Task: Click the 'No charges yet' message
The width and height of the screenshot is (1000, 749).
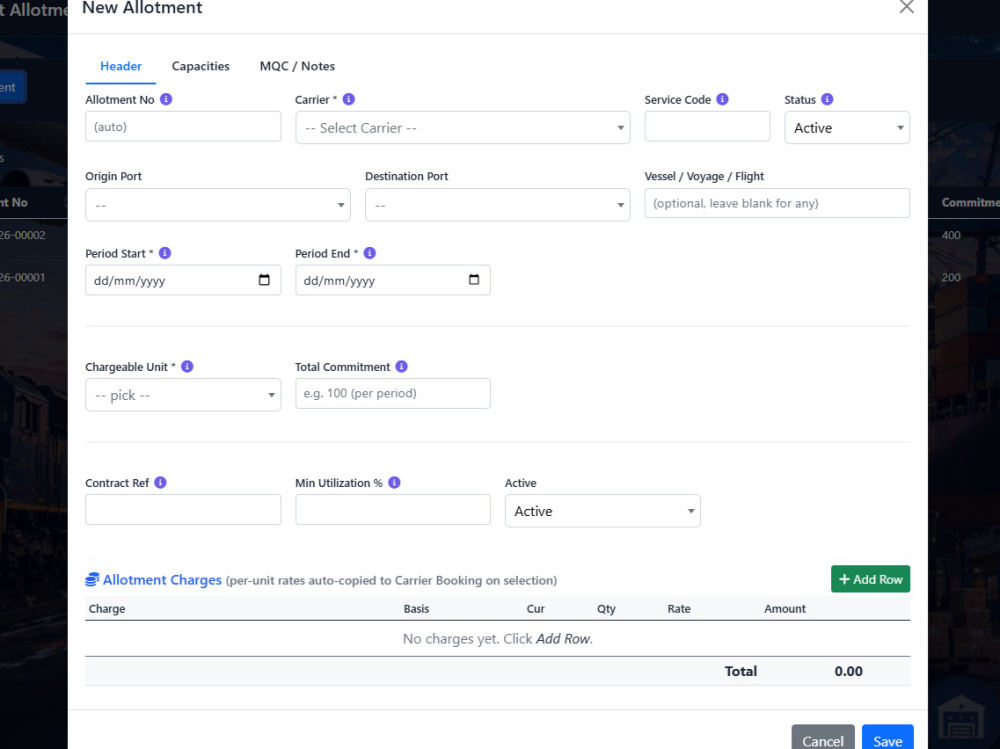Action: (x=497, y=639)
